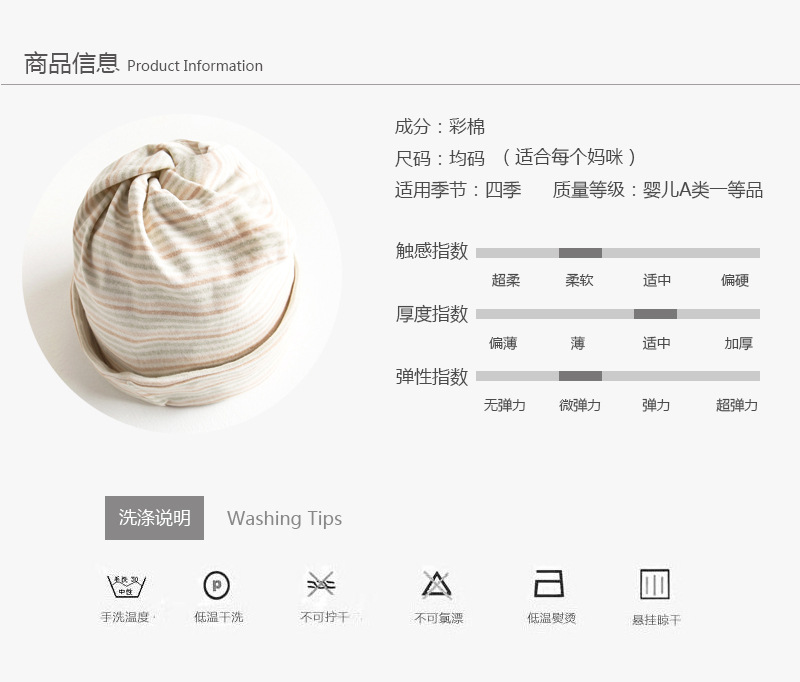The image size is (800, 682).
Task: Click the dark marker on 弹性指数 bar
Action: pos(580,376)
